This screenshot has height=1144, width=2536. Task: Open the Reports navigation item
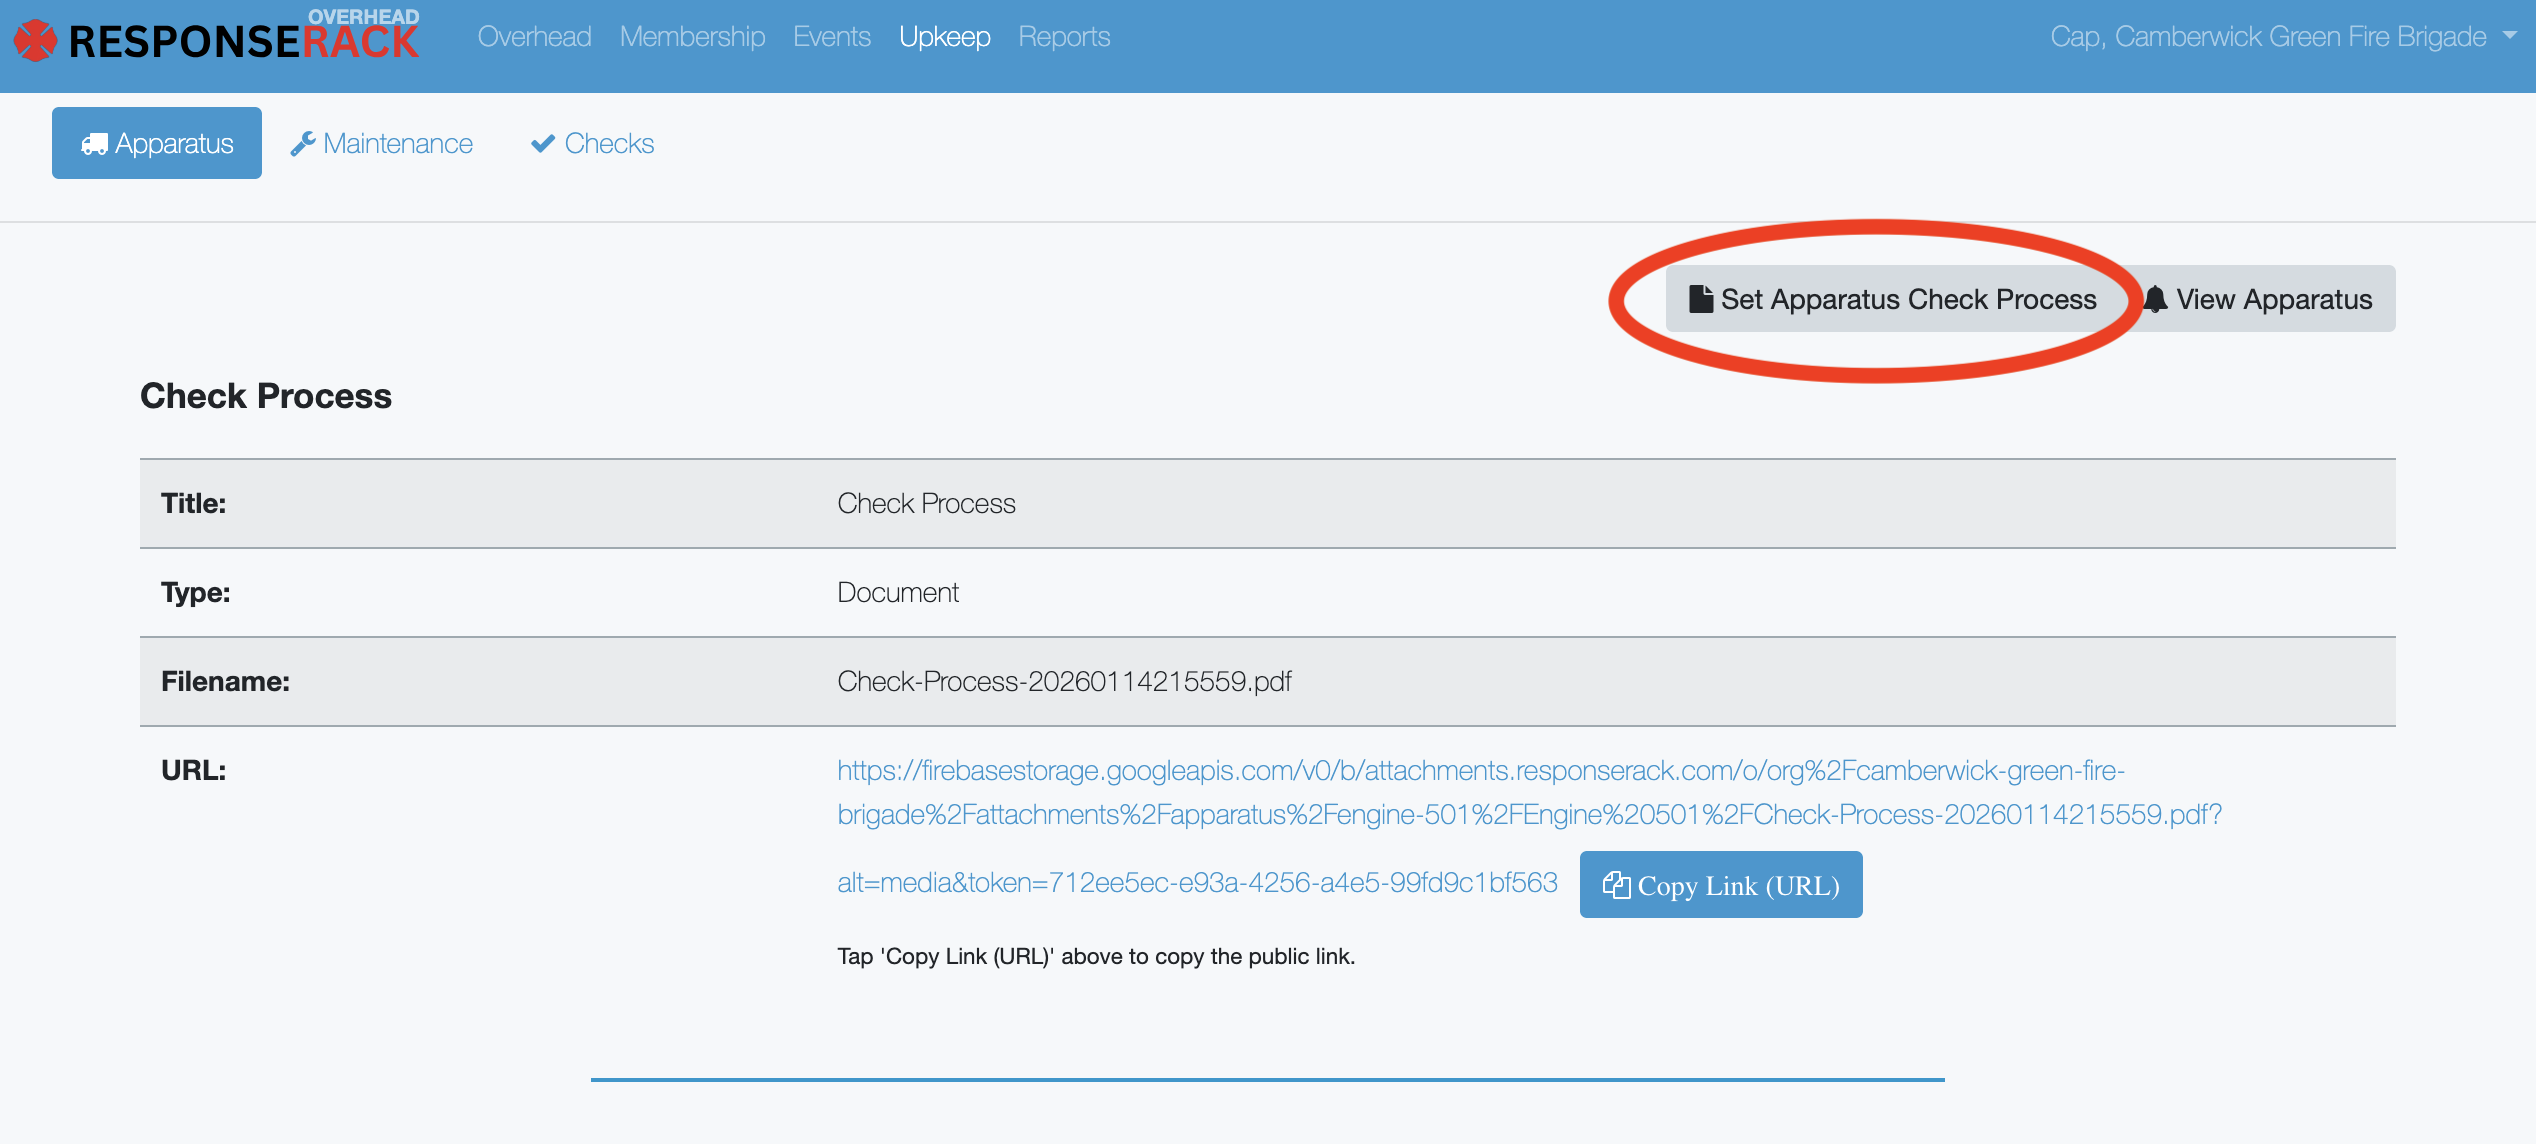click(1064, 37)
